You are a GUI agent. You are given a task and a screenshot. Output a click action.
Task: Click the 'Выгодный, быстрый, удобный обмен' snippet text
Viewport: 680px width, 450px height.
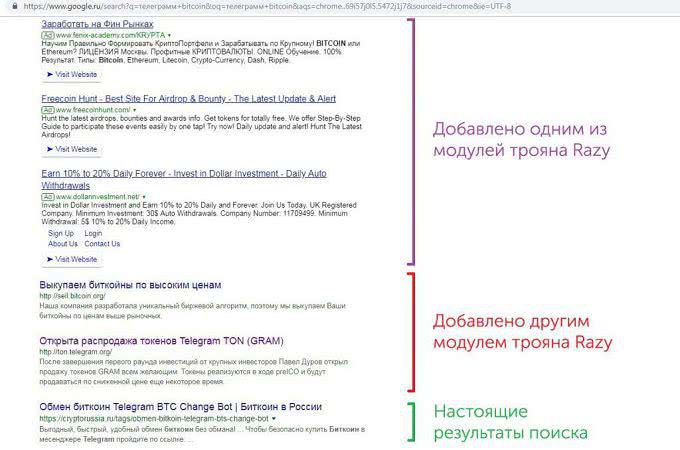(x=202, y=434)
